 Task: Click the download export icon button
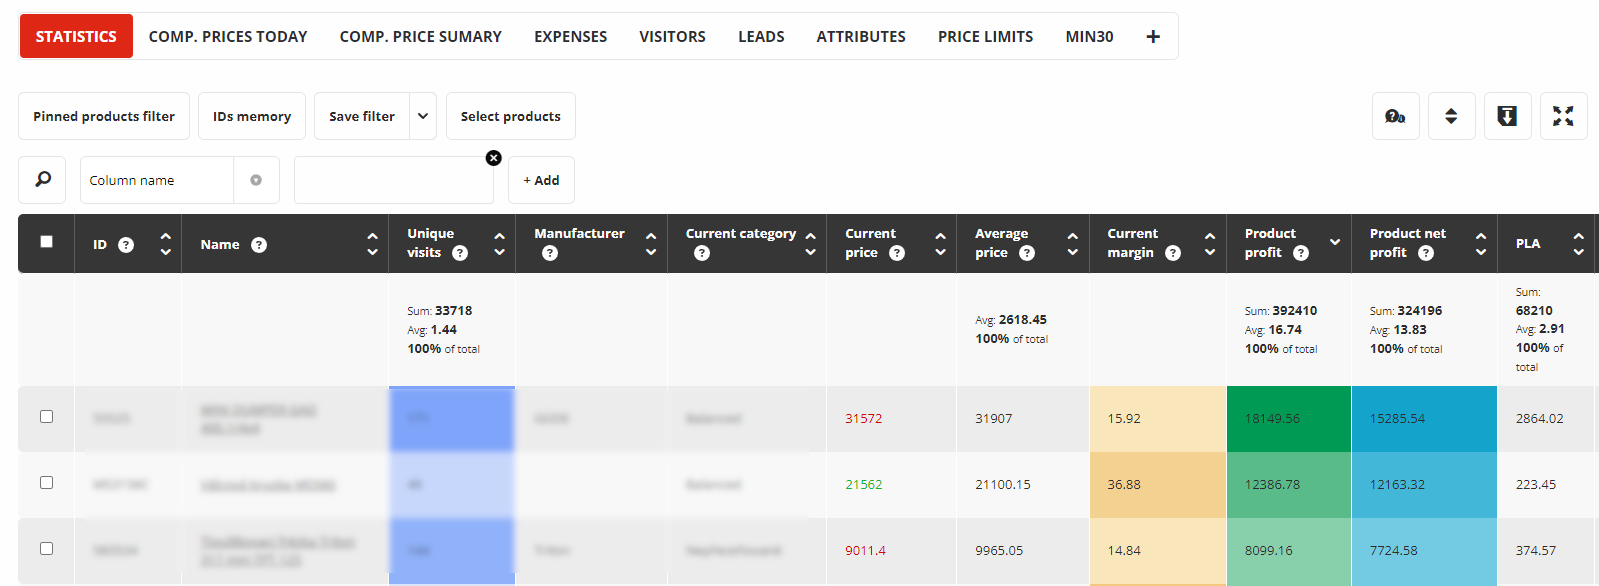click(x=1507, y=116)
